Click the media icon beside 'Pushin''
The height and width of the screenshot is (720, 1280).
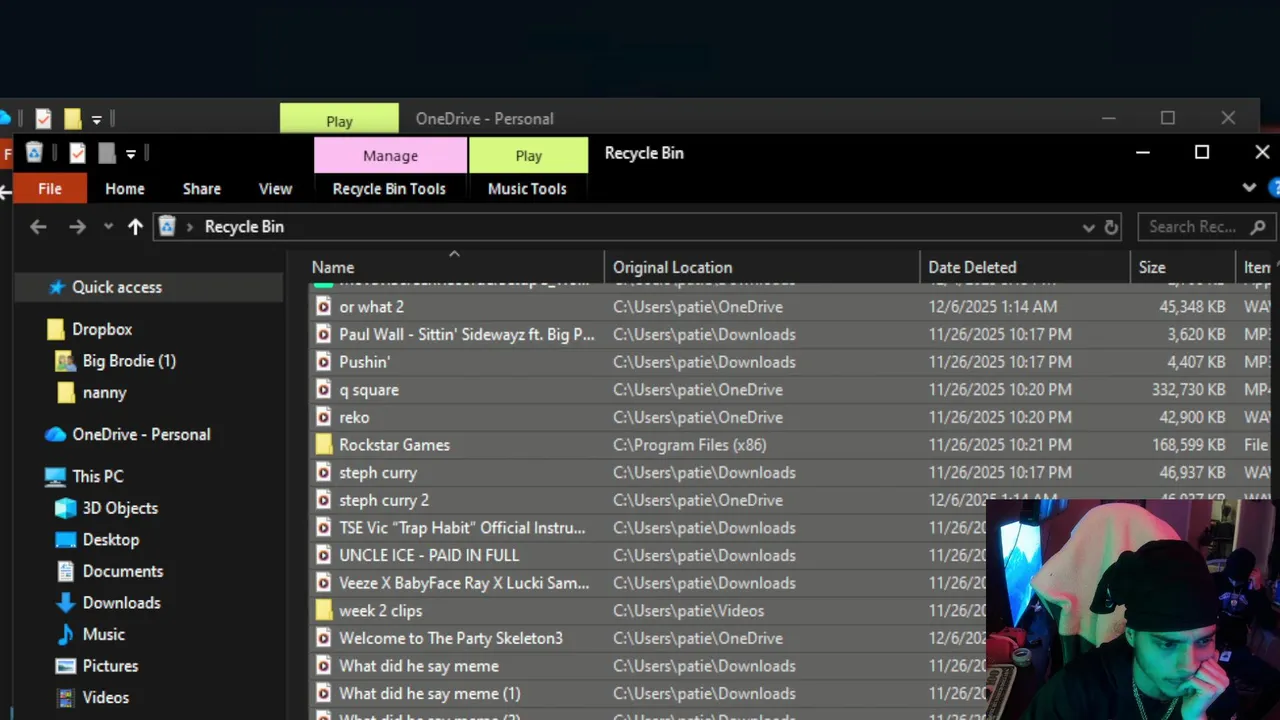click(x=323, y=362)
